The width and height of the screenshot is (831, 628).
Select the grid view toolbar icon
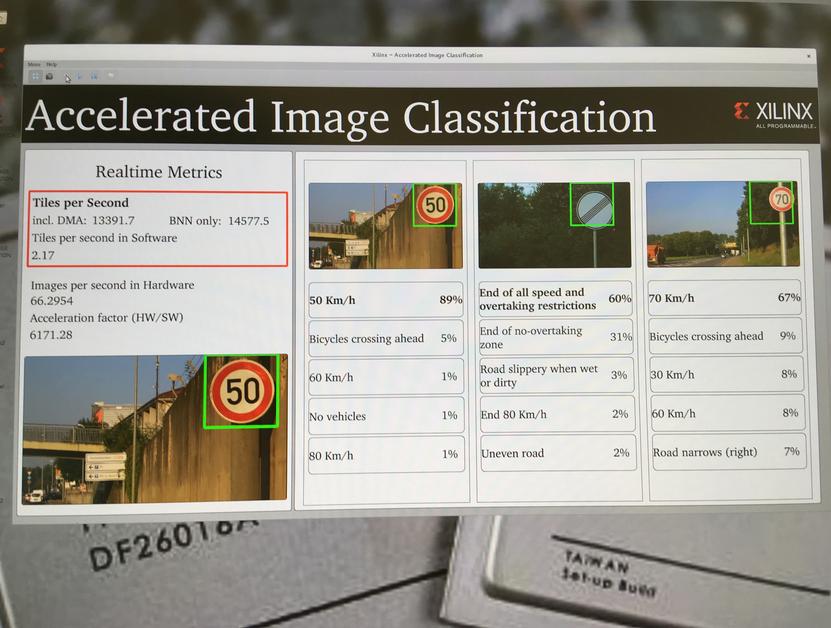tap(36, 76)
